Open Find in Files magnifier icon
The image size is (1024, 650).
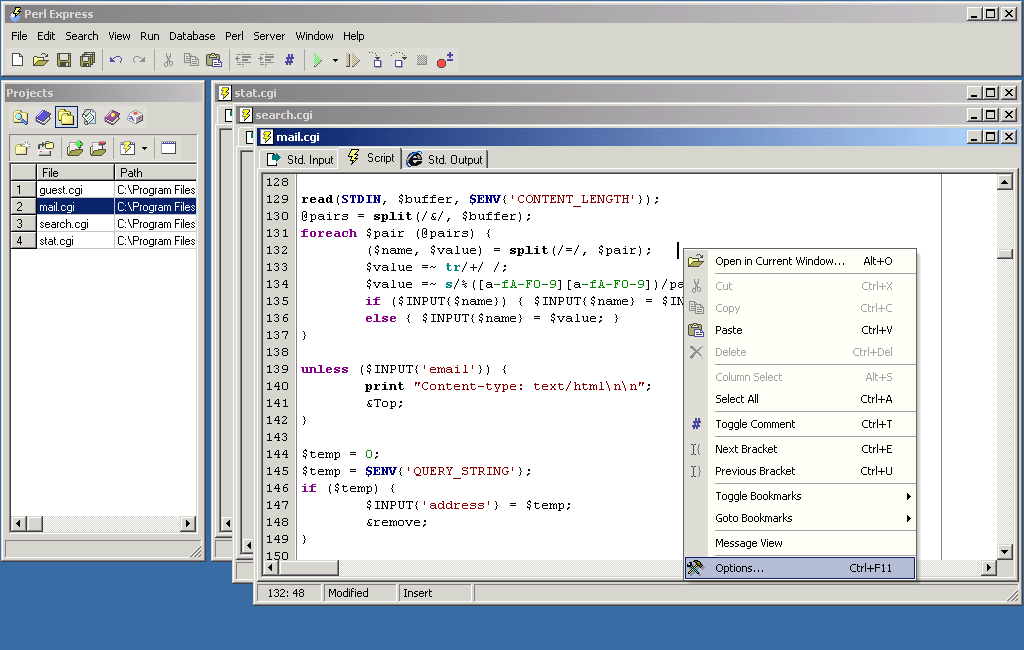pos(20,117)
